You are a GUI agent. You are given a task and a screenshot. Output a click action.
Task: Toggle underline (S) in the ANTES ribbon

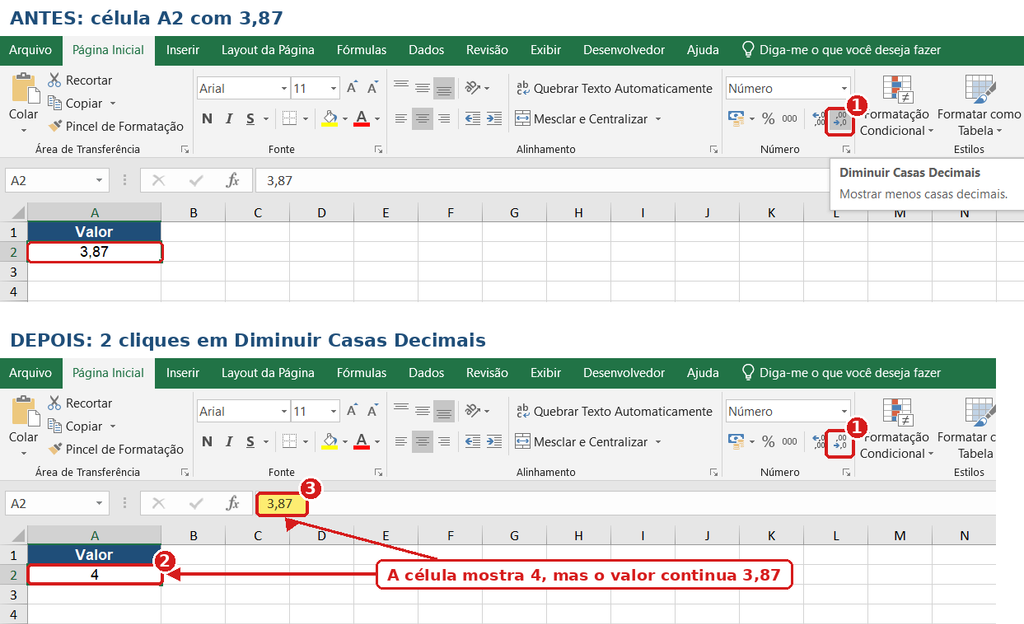click(x=250, y=119)
